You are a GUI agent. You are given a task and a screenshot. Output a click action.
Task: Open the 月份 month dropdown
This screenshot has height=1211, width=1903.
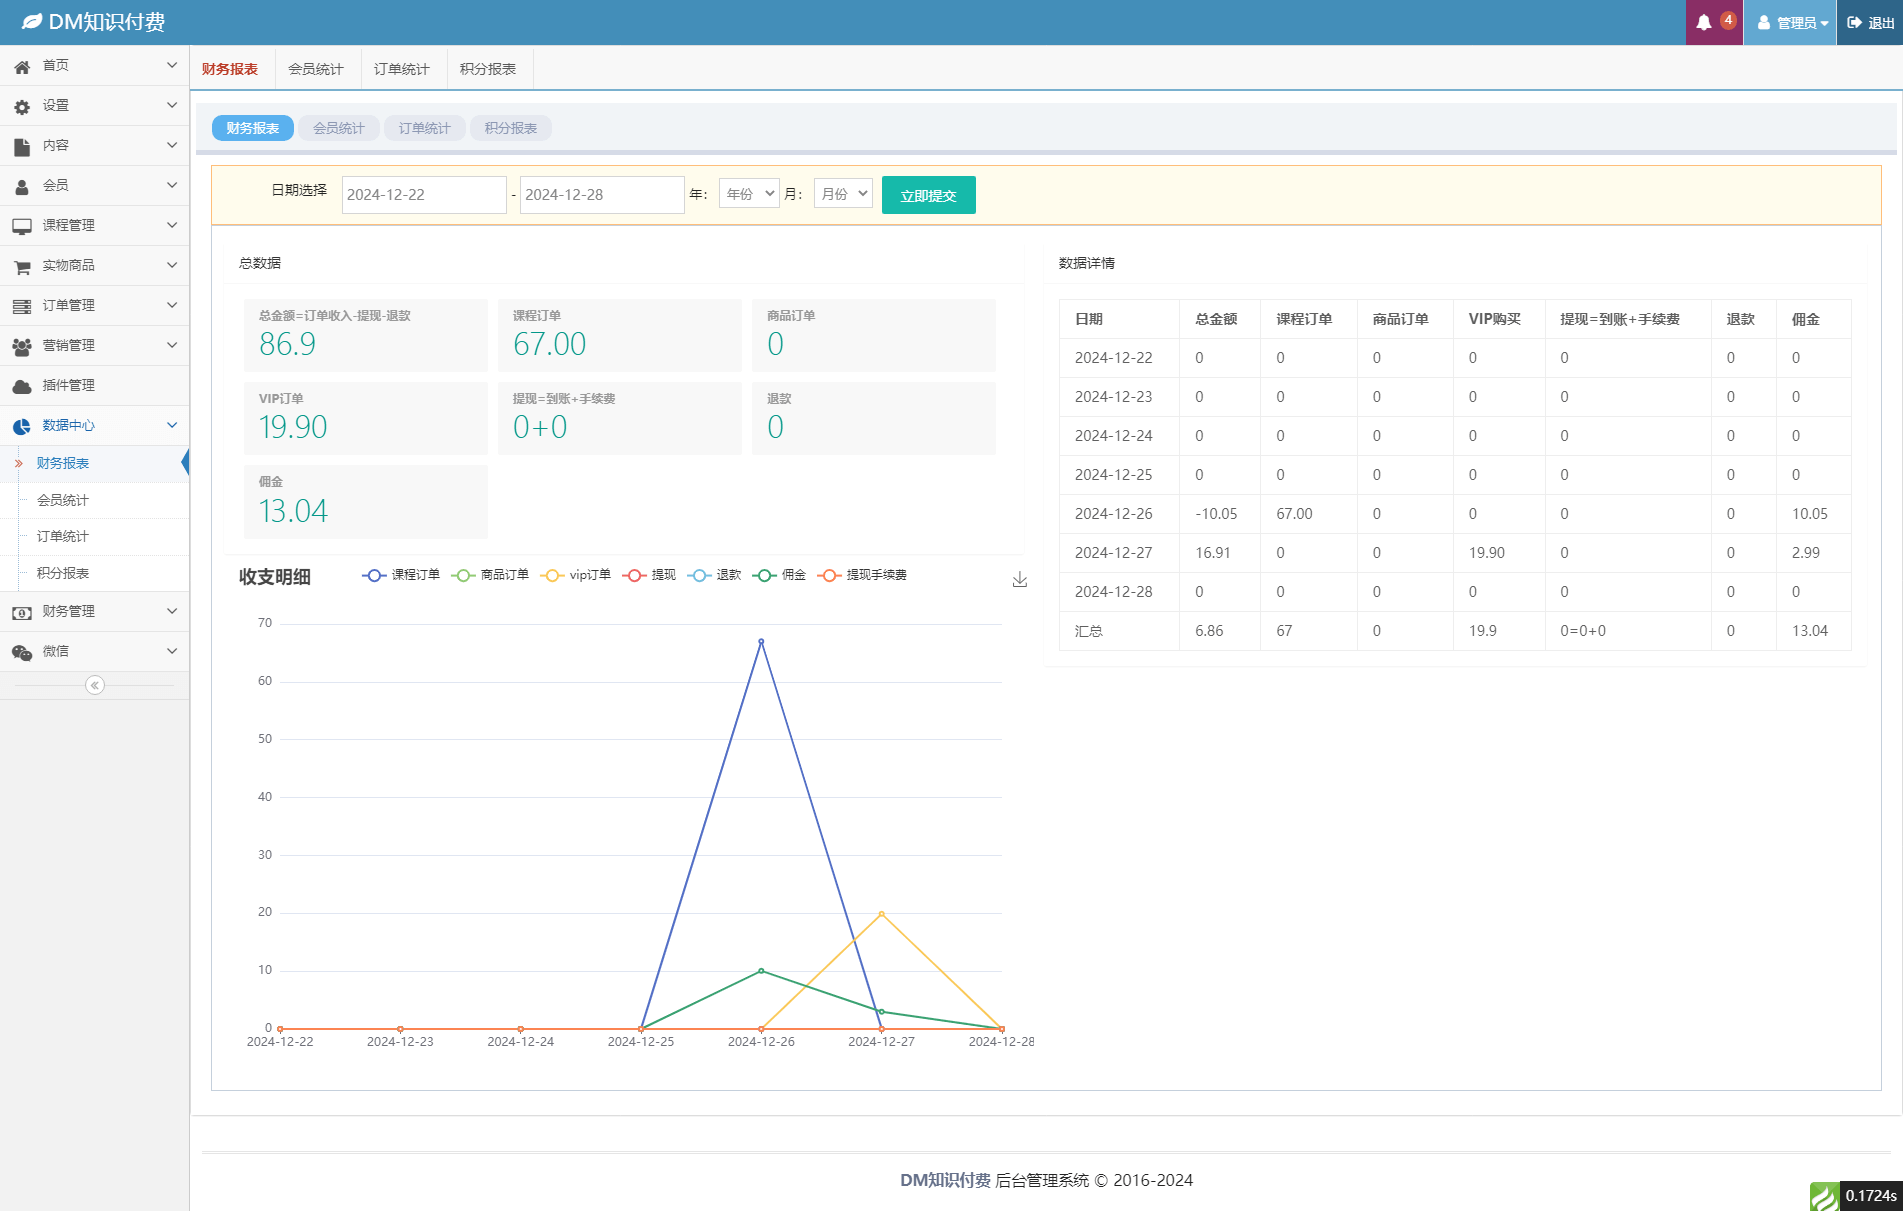[843, 194]
